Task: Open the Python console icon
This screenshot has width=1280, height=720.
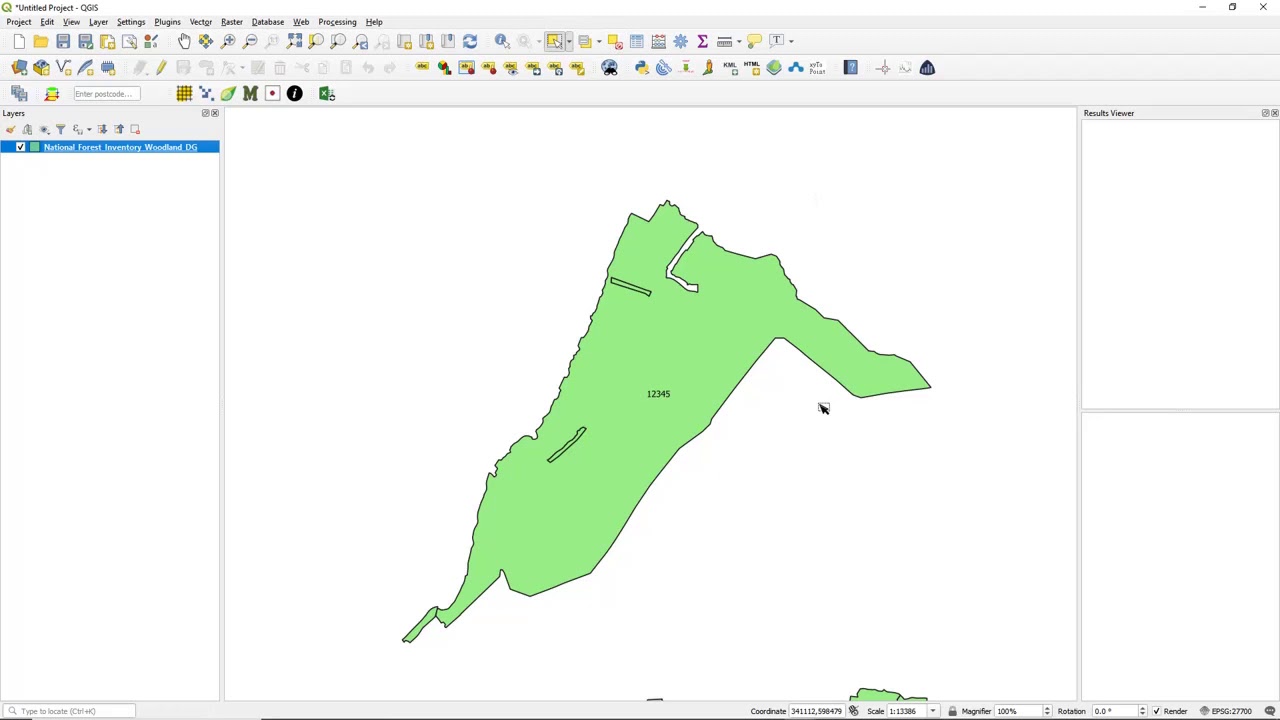Action: 642,68
